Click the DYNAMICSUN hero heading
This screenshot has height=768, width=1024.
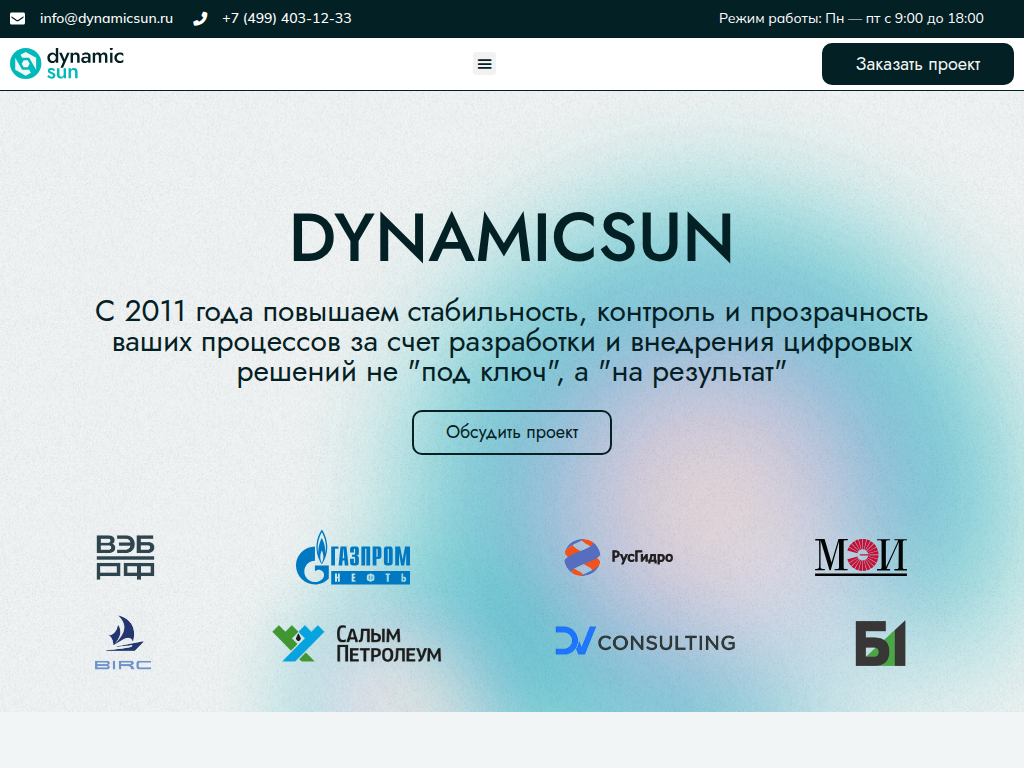pyautogui.click(x=511, y=238)
